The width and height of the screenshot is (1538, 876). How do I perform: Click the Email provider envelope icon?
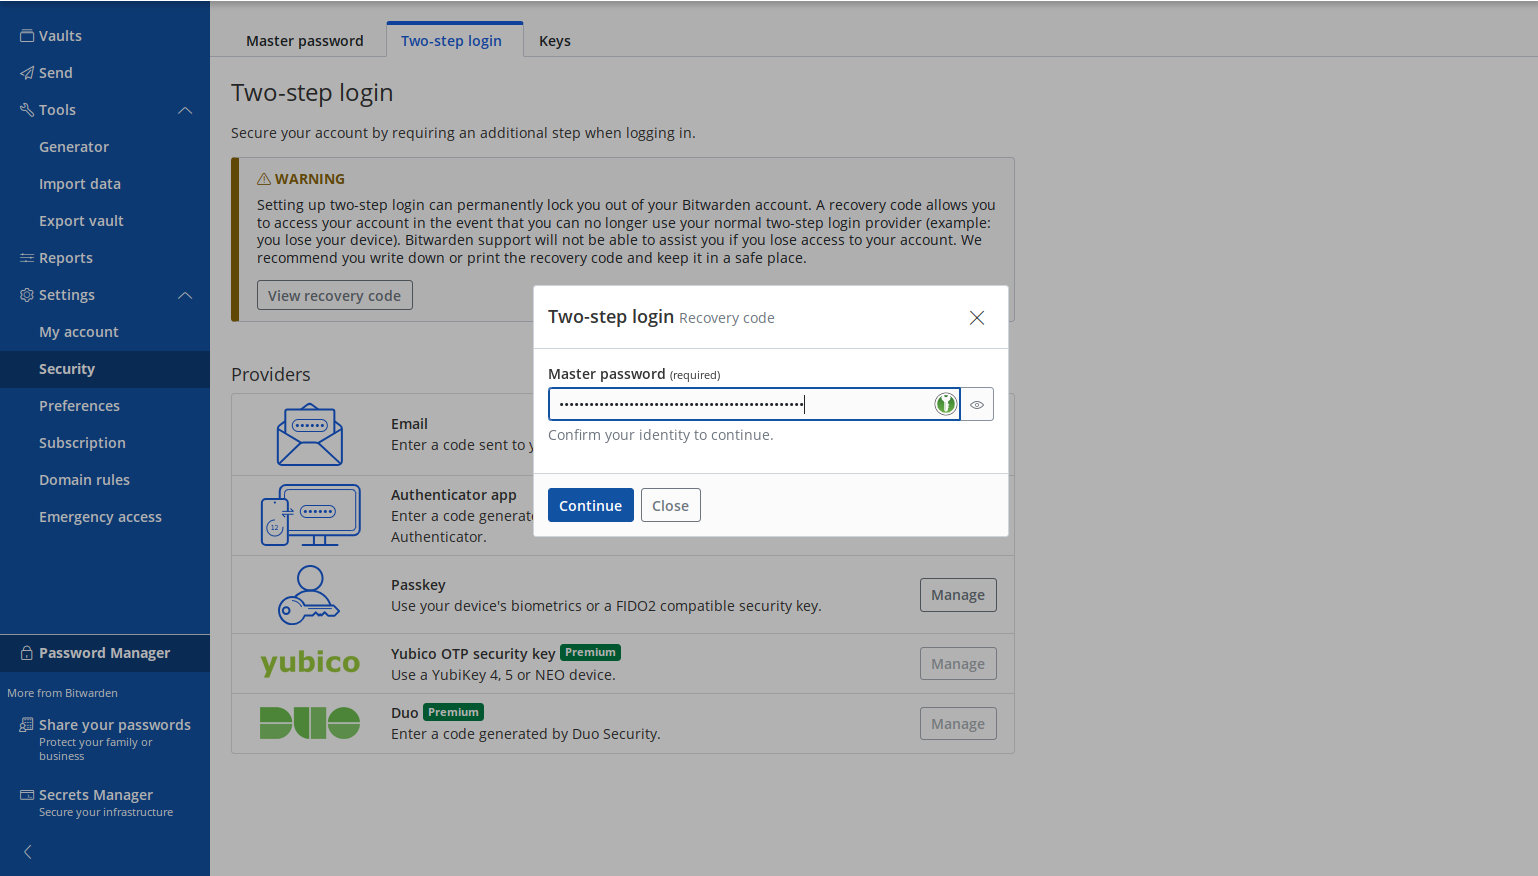[x=310, y=435]
